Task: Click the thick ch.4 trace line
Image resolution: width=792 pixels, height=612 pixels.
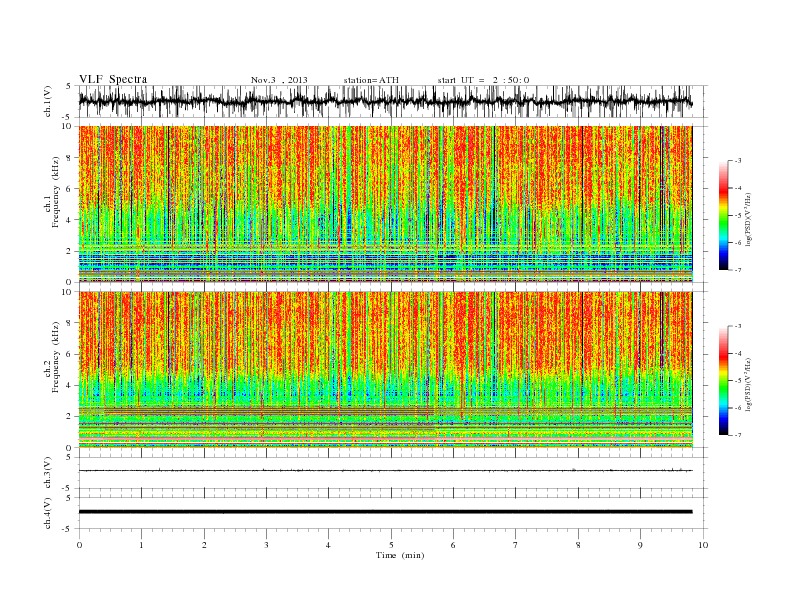Action: click(x=385, y=512)
